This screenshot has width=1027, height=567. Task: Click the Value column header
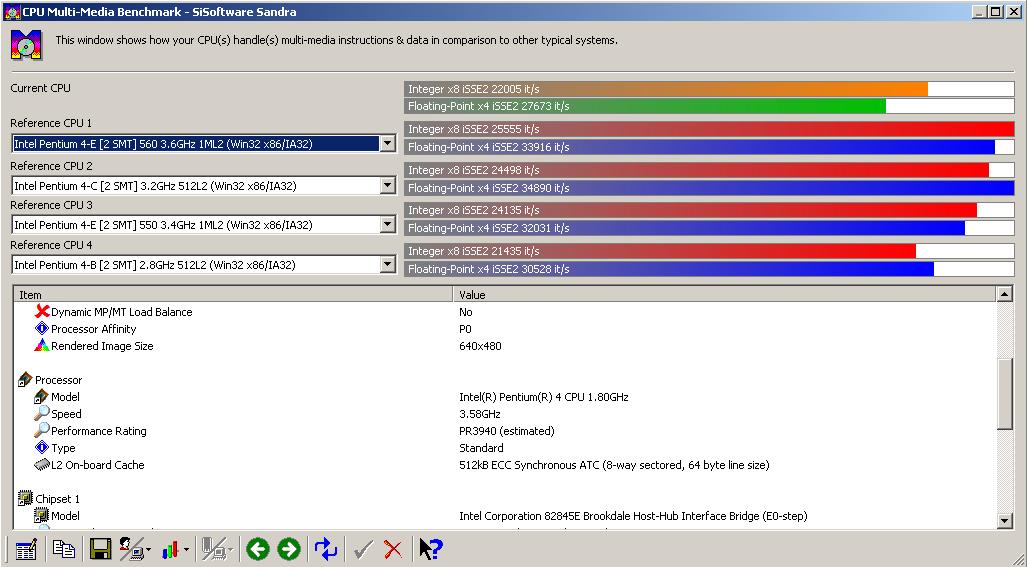(724, 295)
